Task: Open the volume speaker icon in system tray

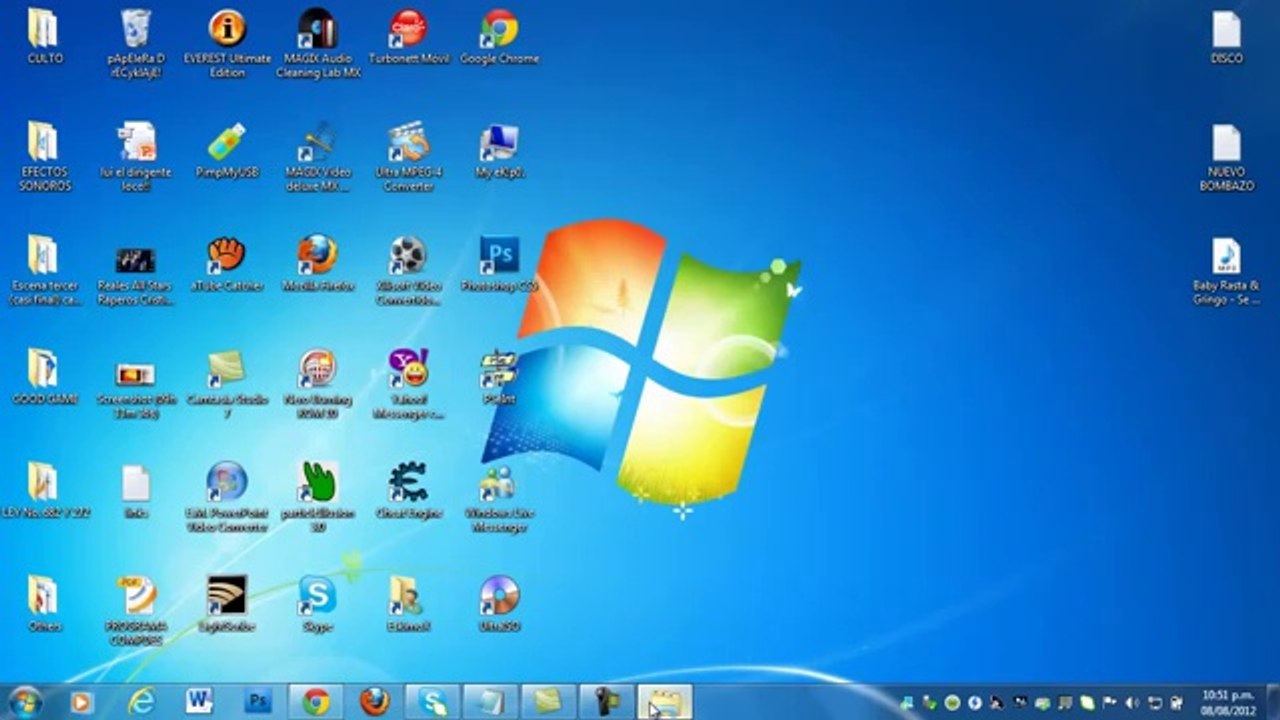Action: pos(1132,703)
